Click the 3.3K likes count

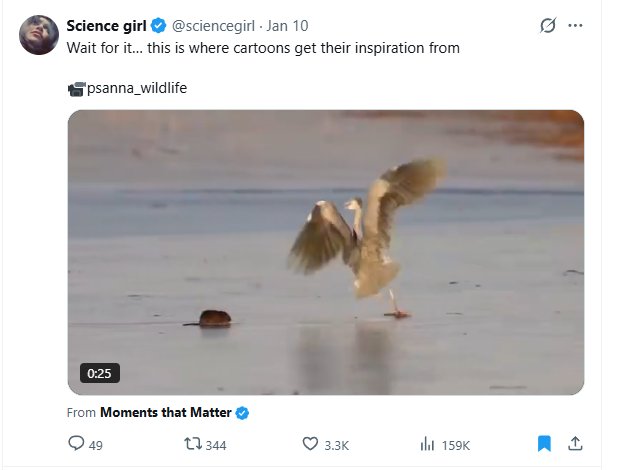coord(337,444)
